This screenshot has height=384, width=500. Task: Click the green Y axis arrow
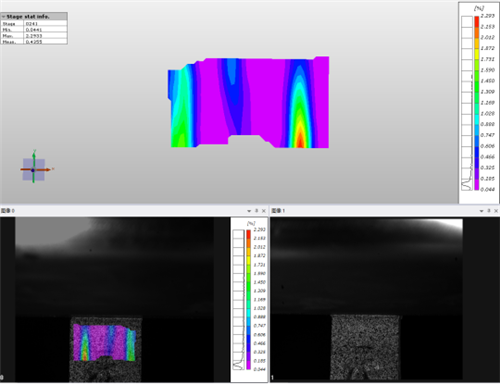pyautogui.click(x=34, y=157)
